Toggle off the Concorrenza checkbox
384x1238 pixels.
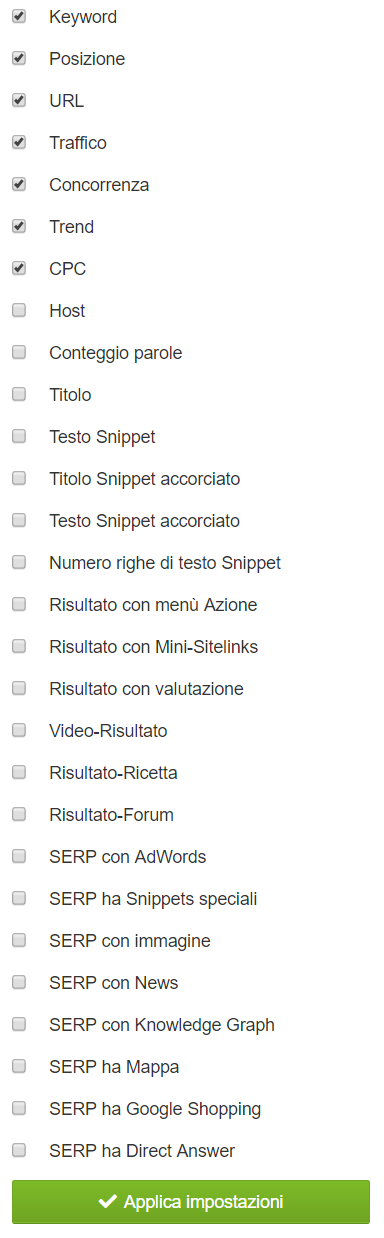tap(19, 184)
